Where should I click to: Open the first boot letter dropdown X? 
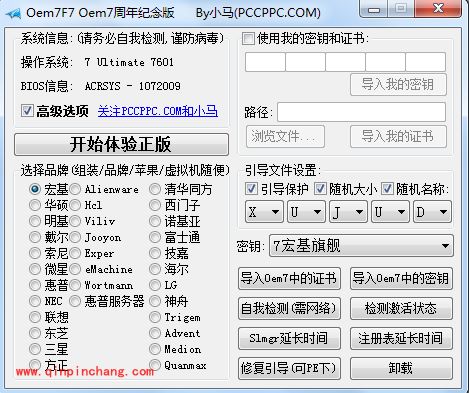coord(264,212)
